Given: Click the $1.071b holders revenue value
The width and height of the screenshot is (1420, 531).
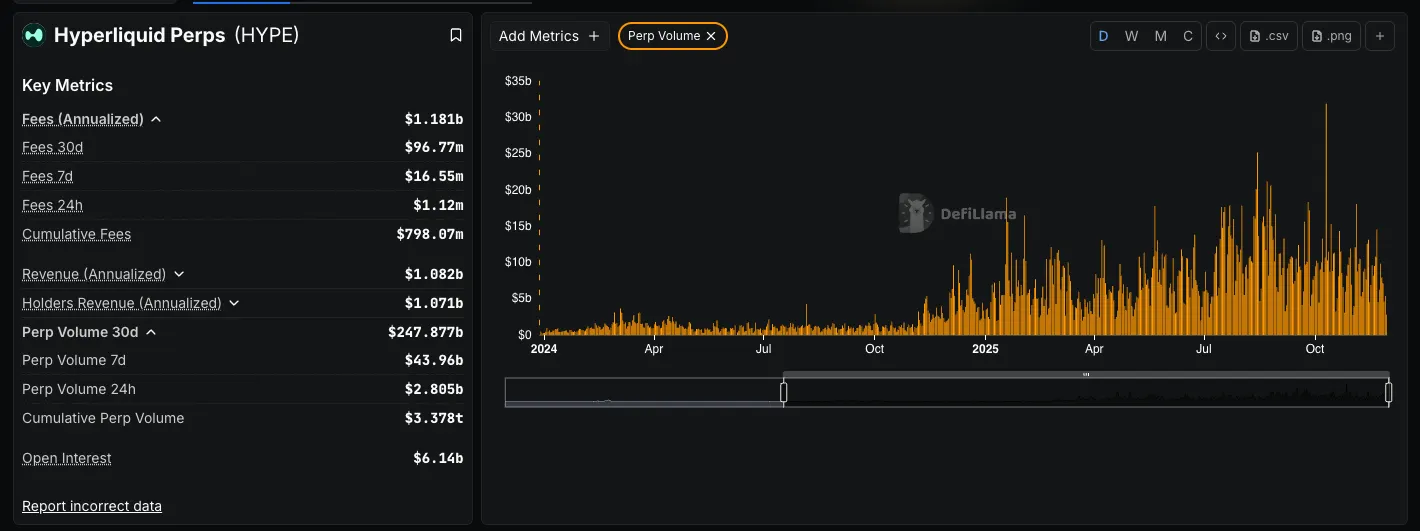Looking at the screenshot, I should pos(434,303).
